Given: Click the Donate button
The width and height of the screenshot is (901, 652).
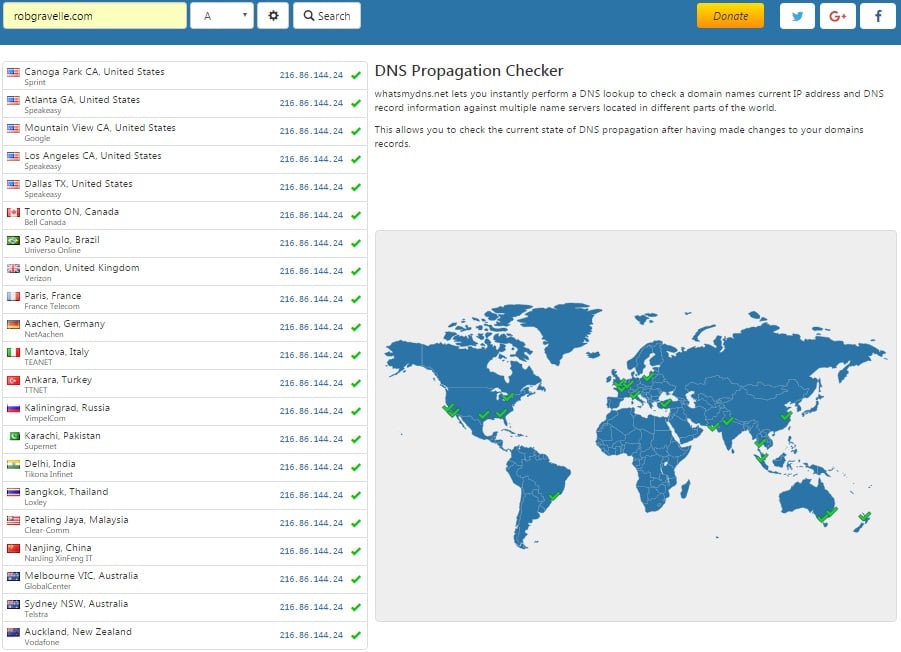Looking at the screenshot, I should 730,15.
